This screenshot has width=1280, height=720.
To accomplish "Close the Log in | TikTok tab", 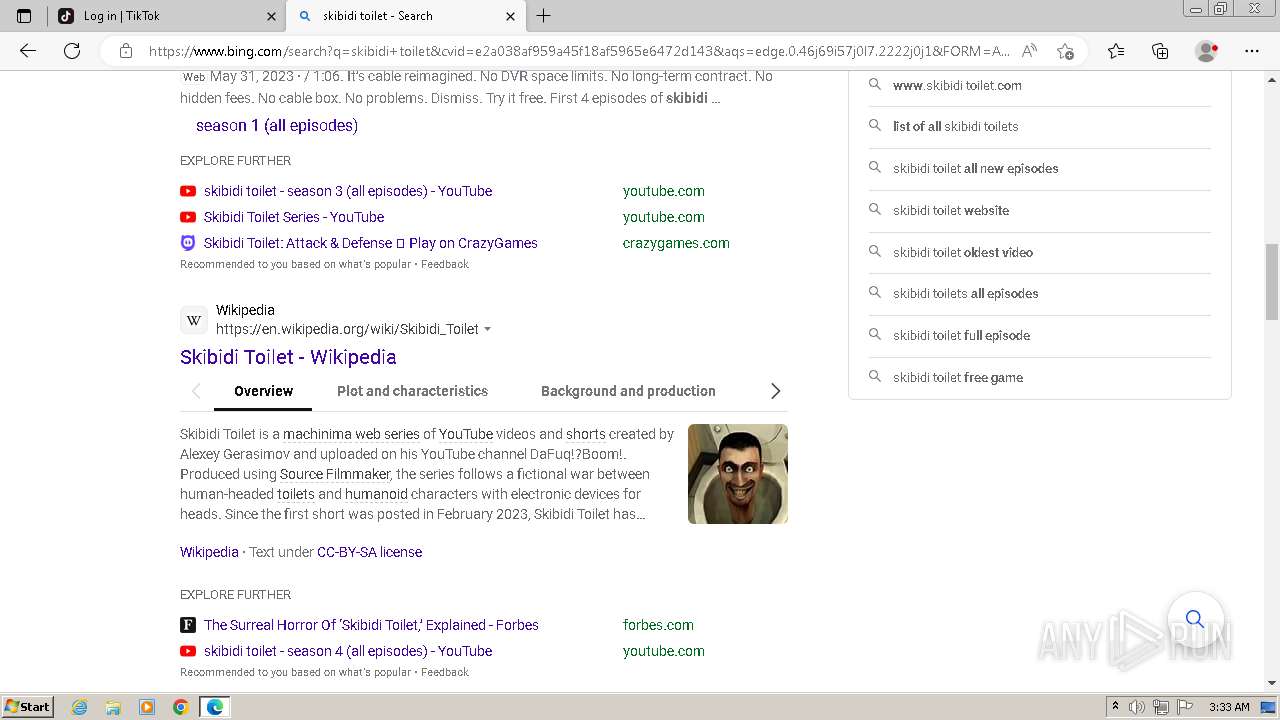I will coord(272,16).
